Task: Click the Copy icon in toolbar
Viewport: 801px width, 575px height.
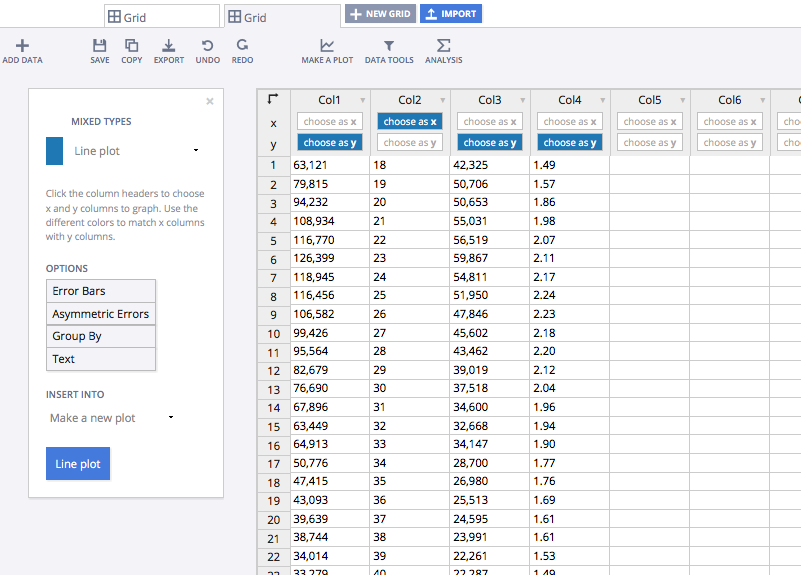Action: pyautogui.click(x=131, y=45)
